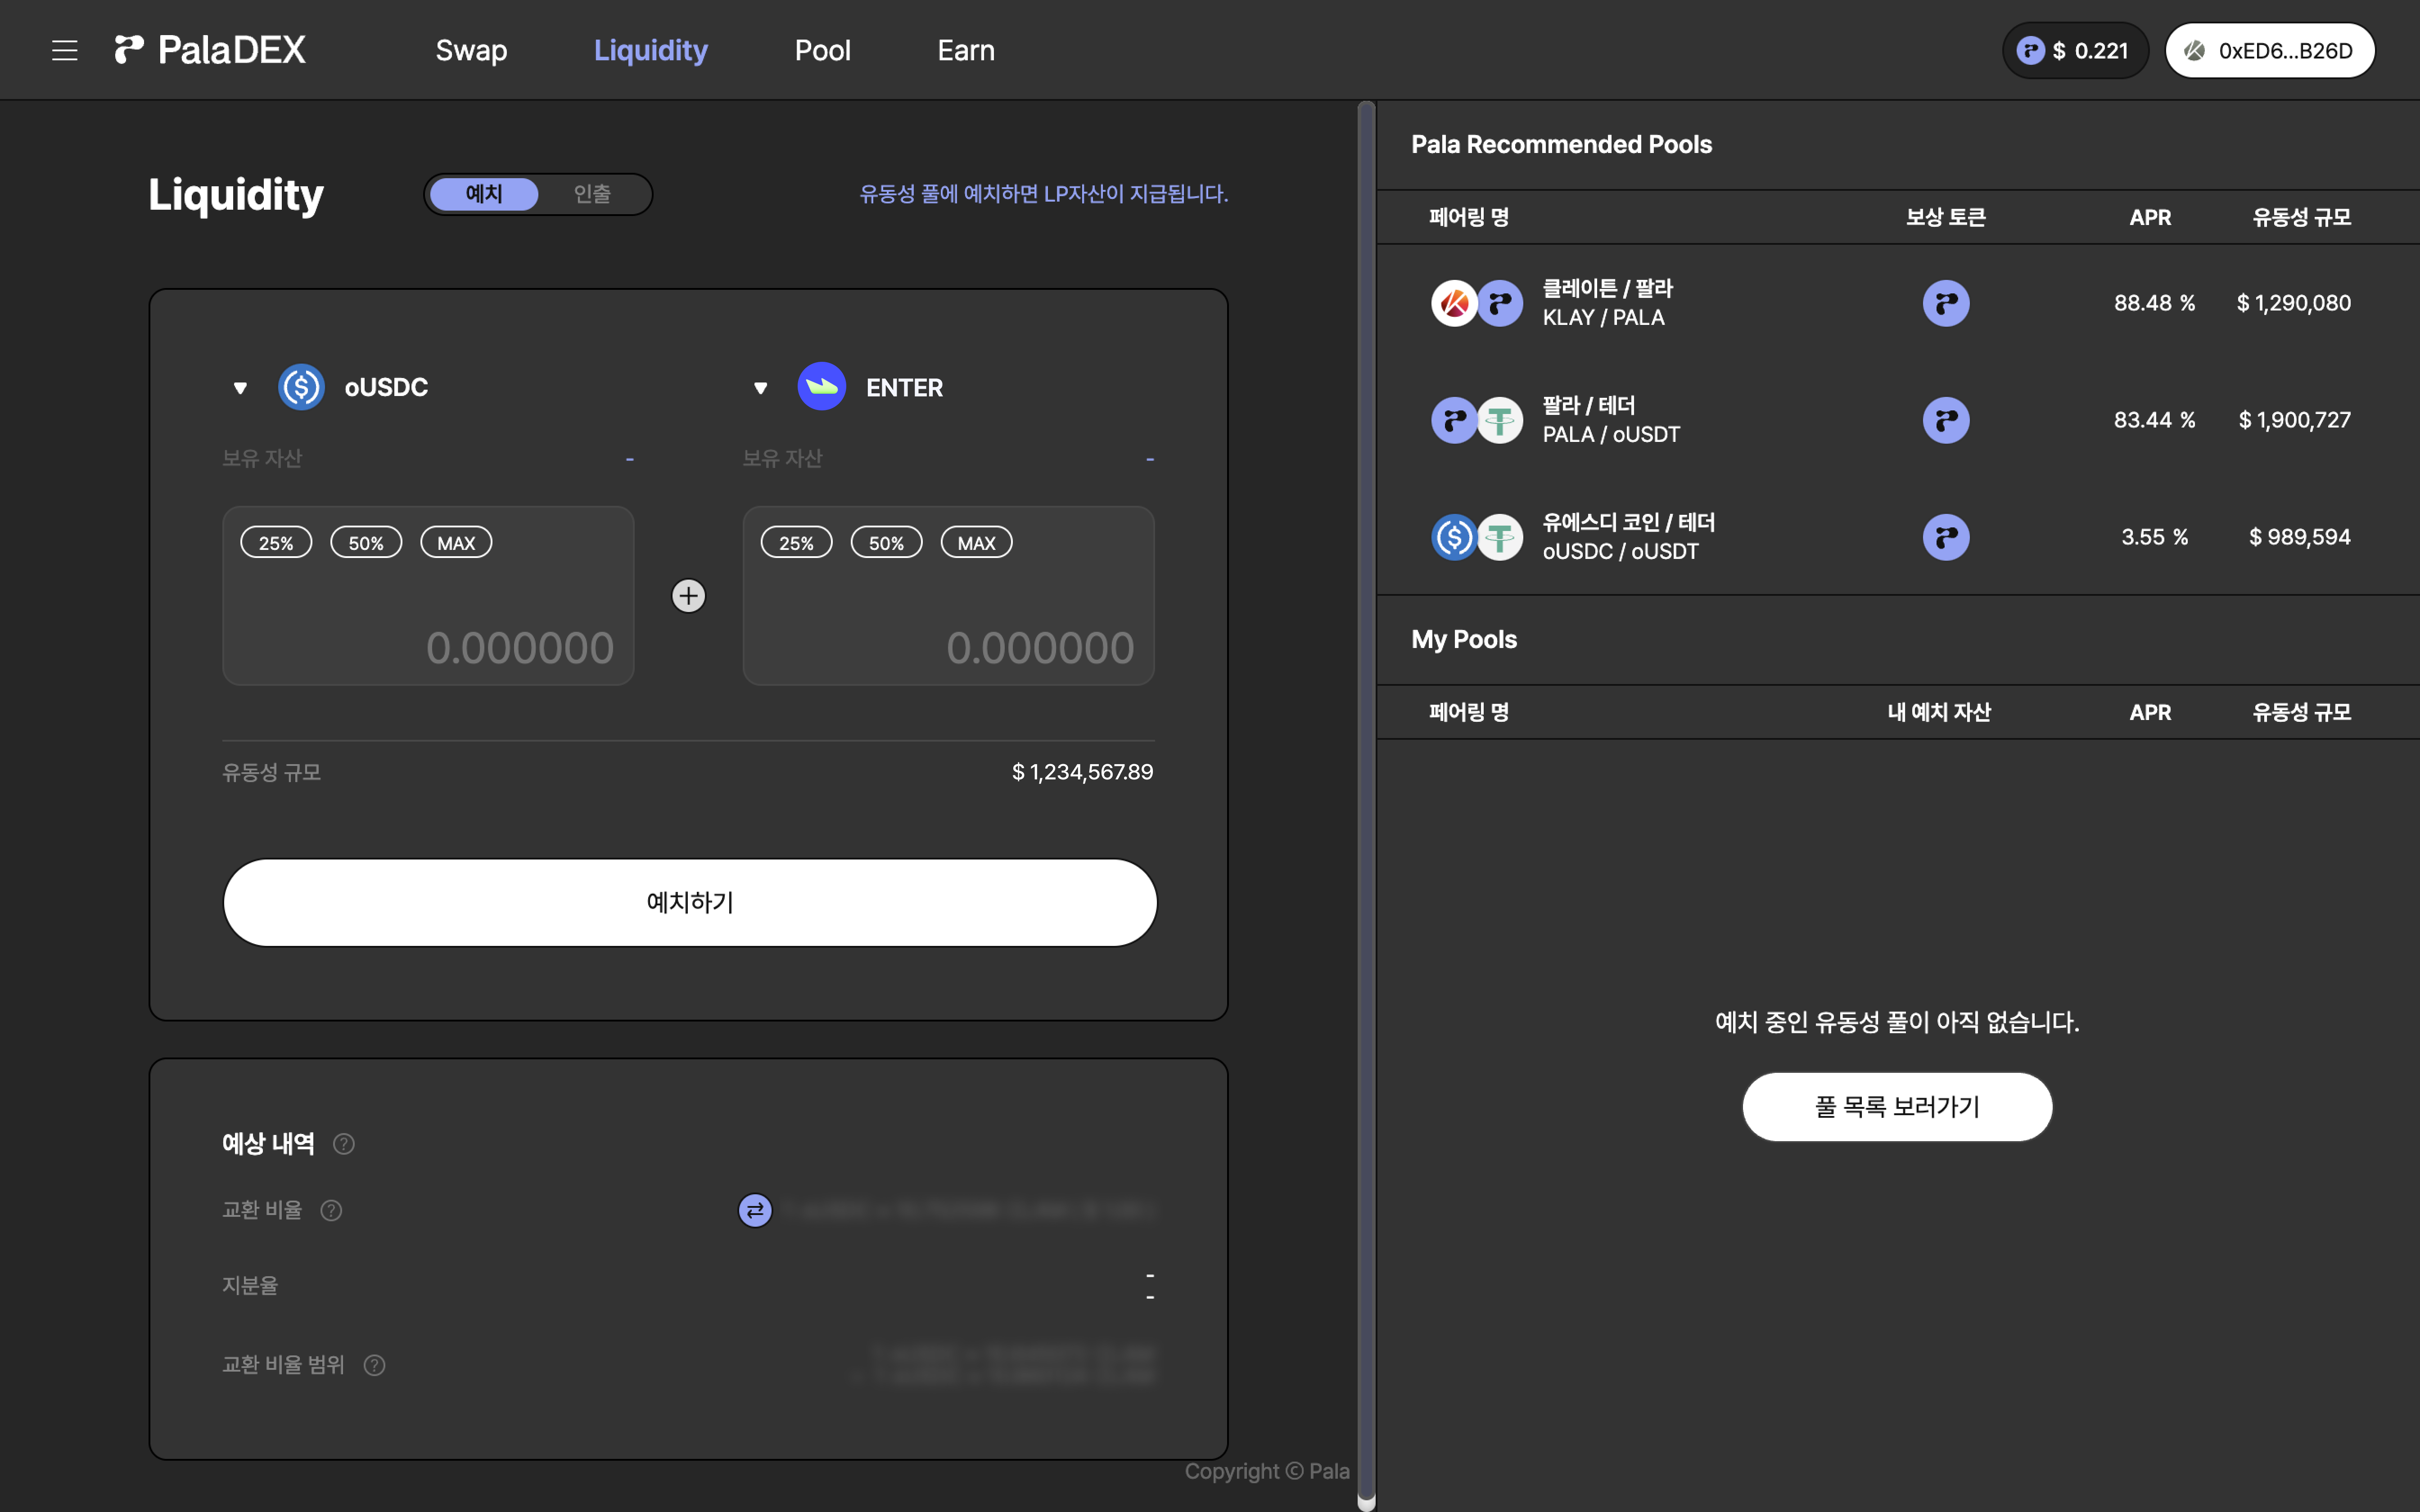This screenshot has width=2420, height=1512.
Task: Click the $ 1,900,727 liquidity value
Action: 2294,420
